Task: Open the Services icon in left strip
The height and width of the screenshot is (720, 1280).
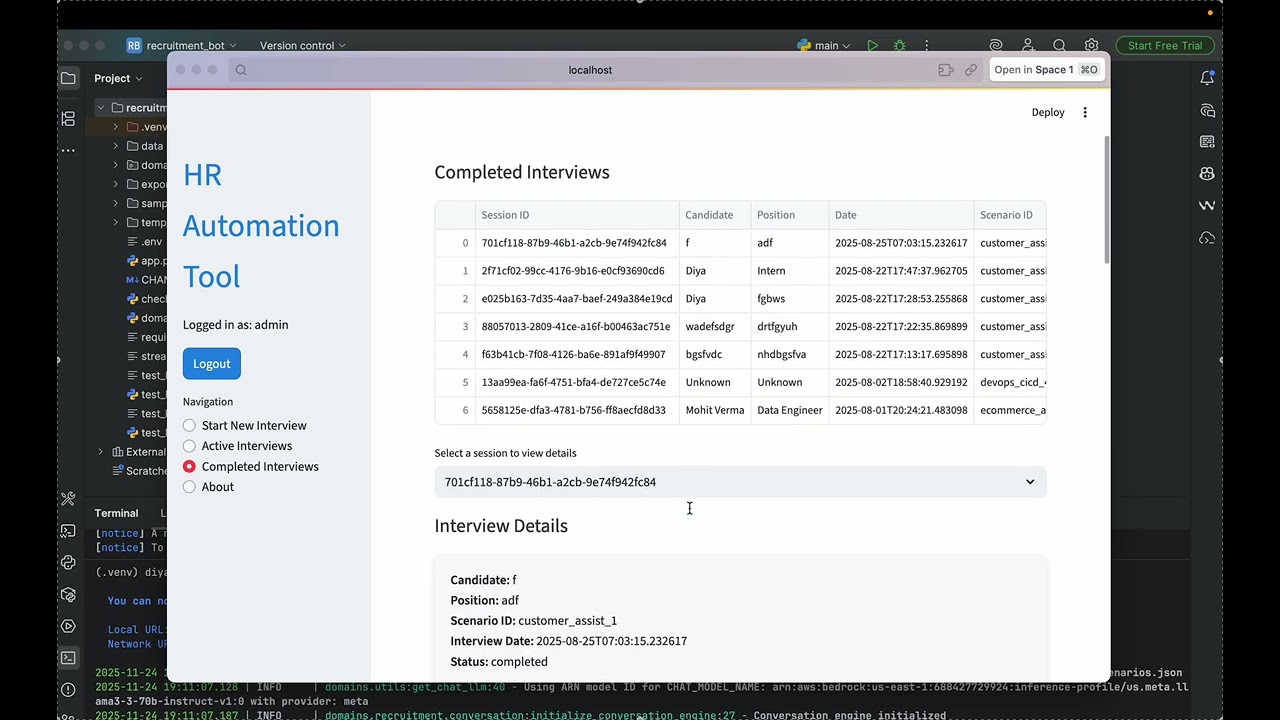Action: (x=68, y=626)
